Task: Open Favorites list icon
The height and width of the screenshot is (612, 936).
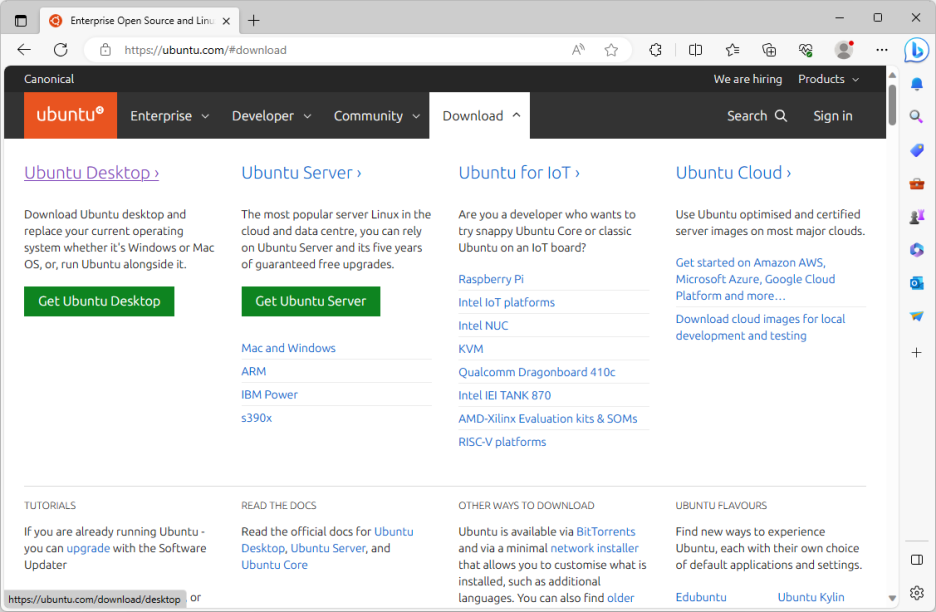Action: 732,50
